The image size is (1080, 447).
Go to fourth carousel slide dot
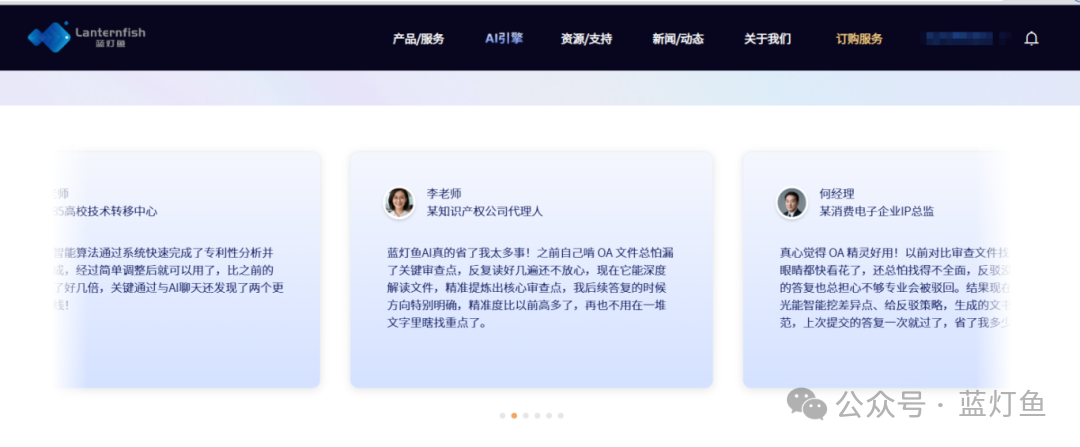[x=537, y=415]
